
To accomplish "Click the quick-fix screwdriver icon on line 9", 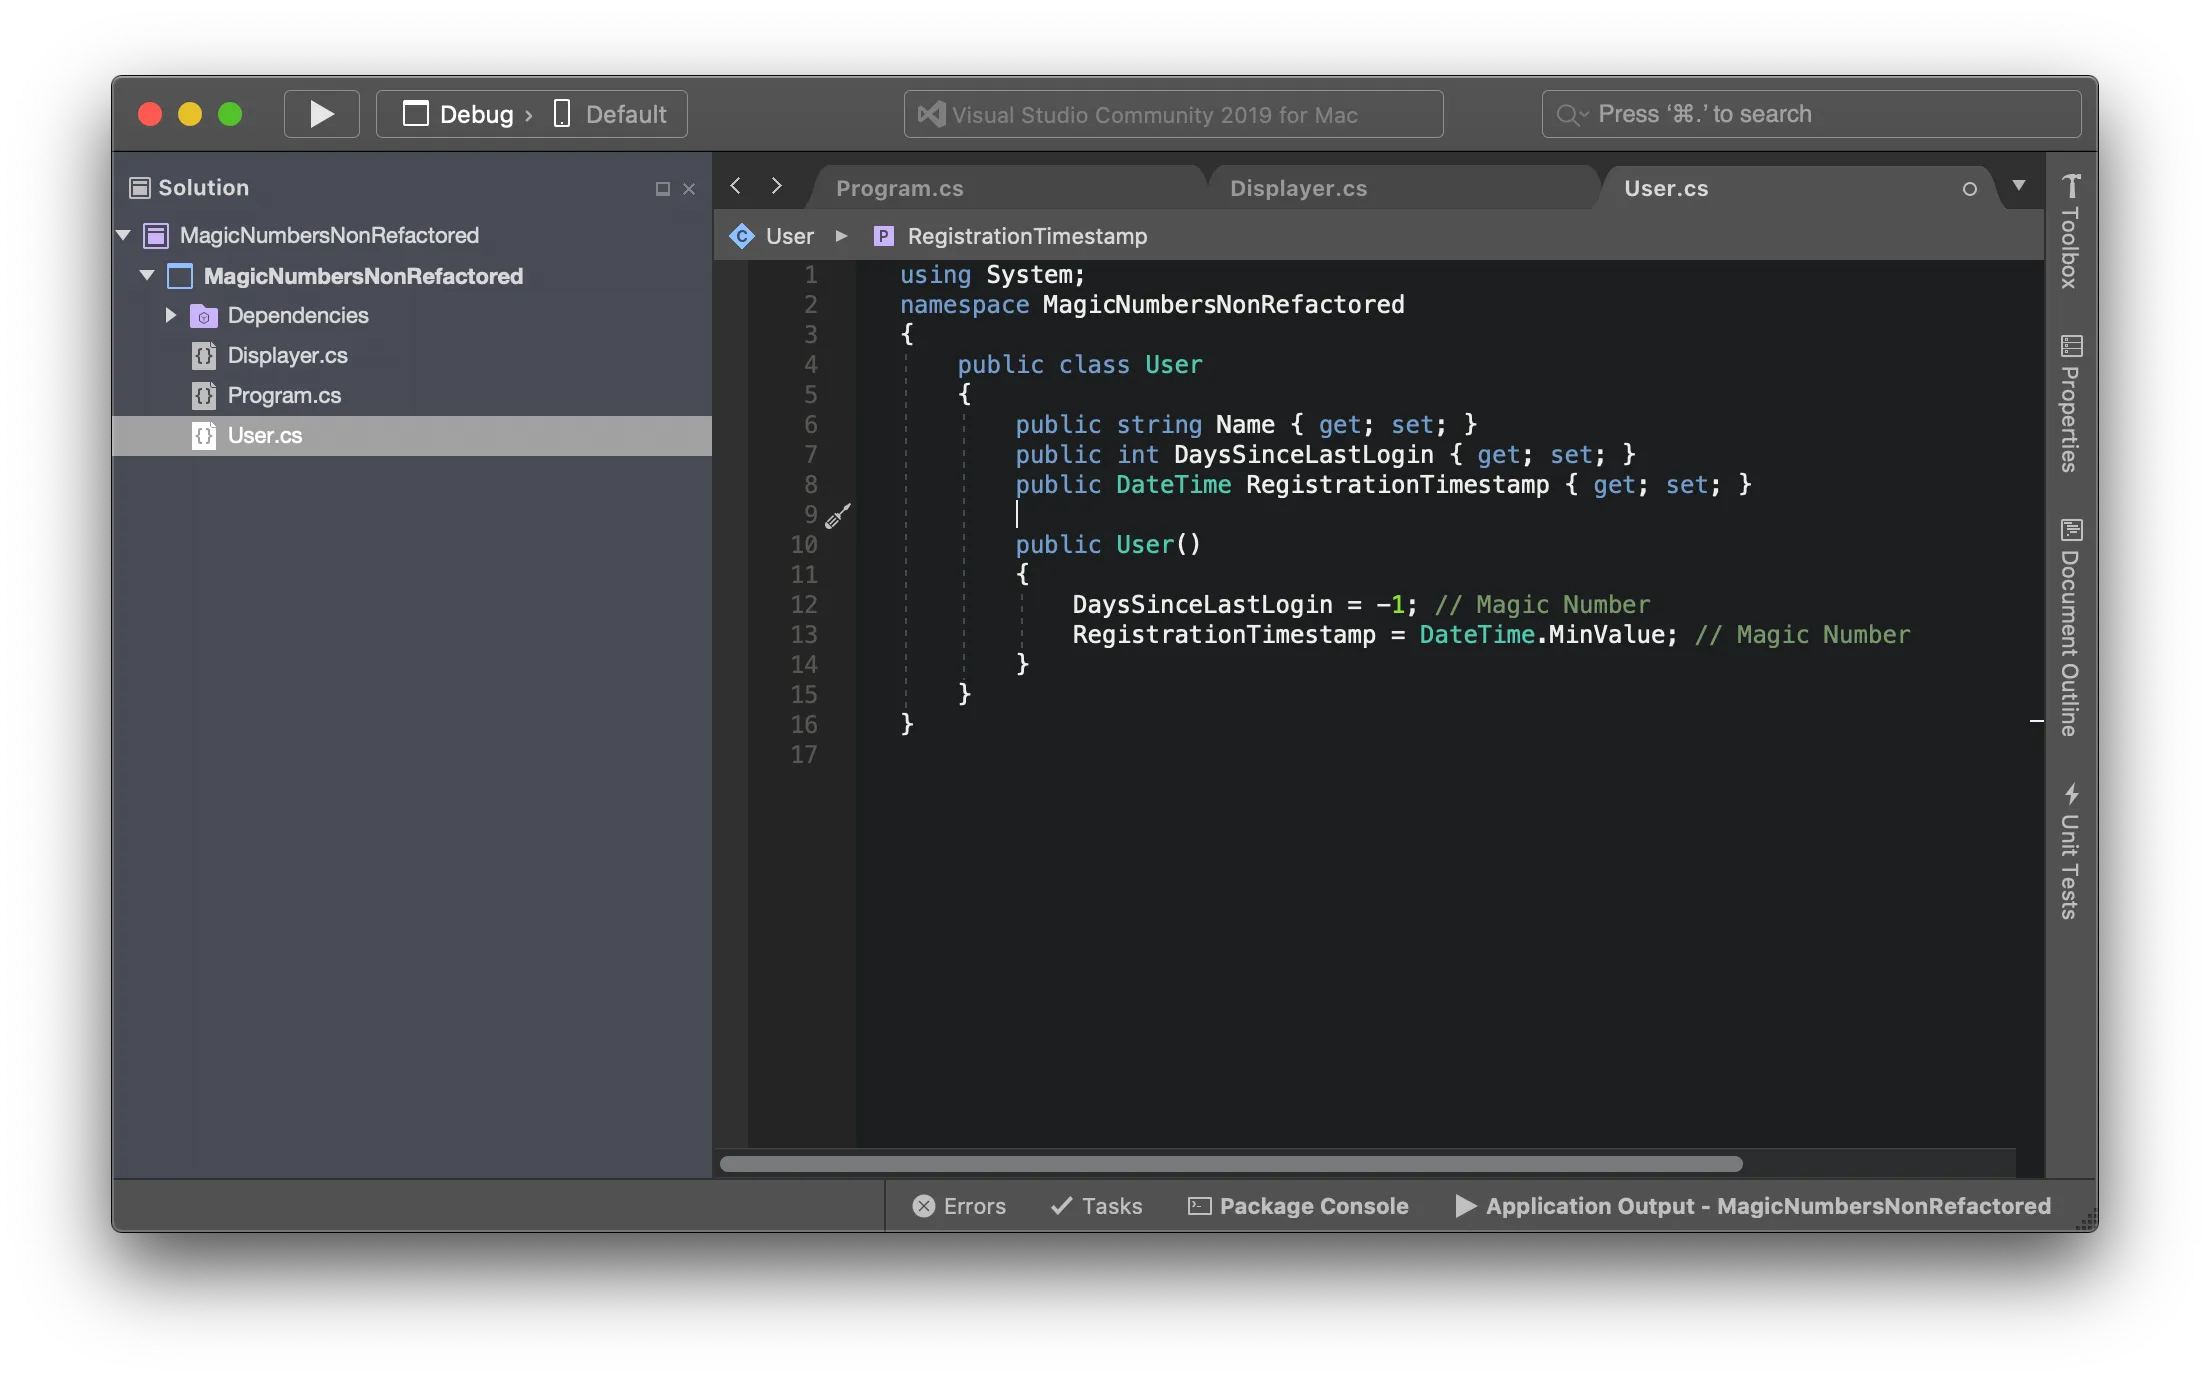I will (838, 516).
